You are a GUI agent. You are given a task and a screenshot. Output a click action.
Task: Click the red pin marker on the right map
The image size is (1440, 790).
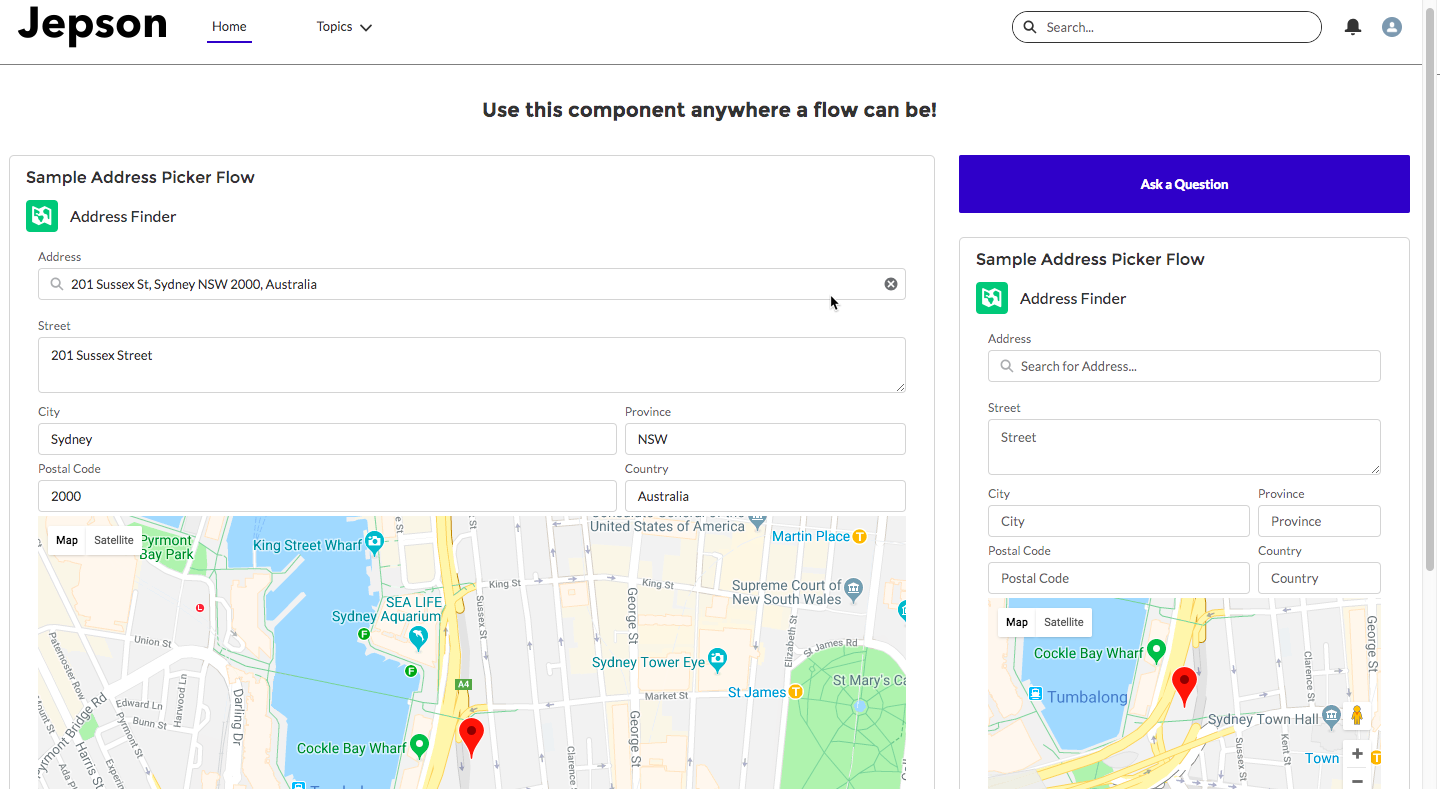coord(1184,681)
